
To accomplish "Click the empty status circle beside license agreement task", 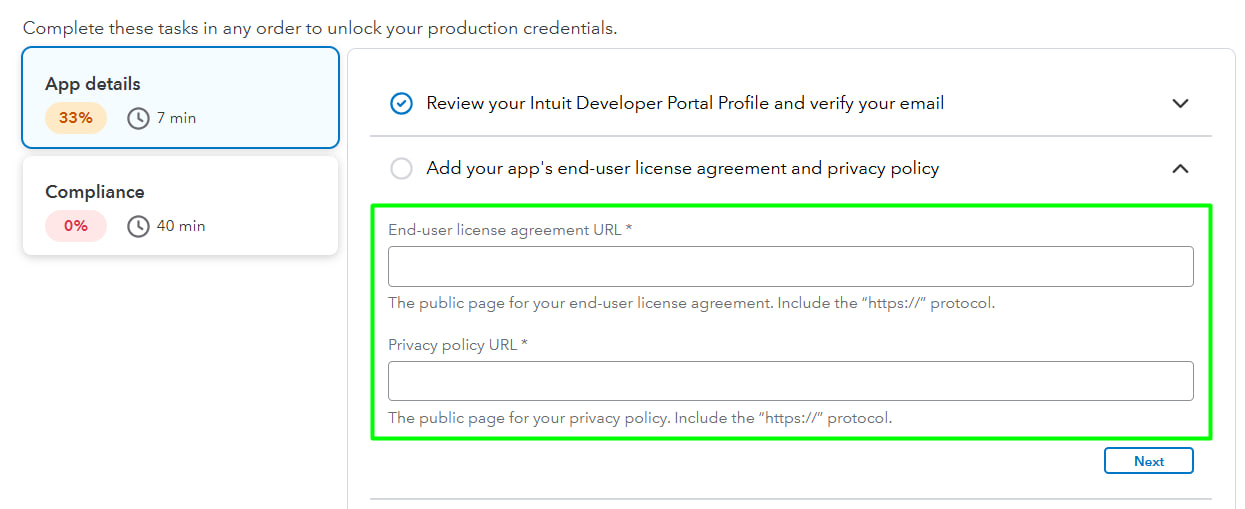I will (401, 169).
